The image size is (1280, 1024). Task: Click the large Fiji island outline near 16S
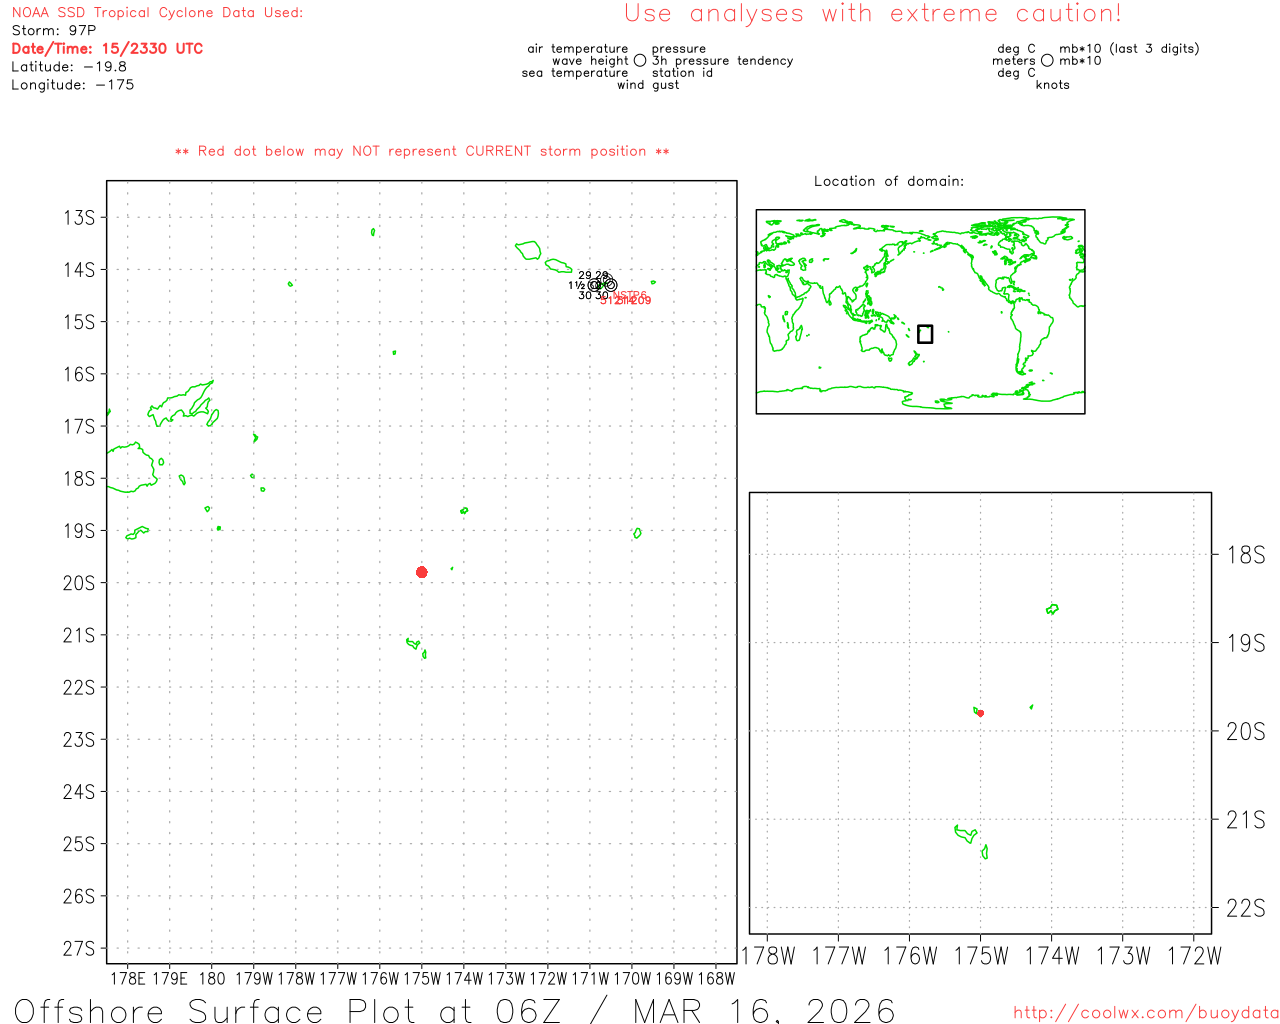(182, 403)
